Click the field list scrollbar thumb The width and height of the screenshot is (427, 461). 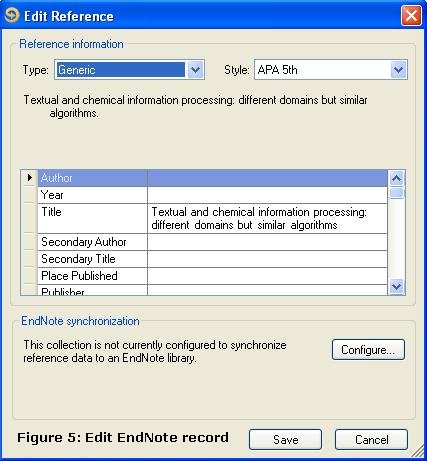tap(396, 193)
